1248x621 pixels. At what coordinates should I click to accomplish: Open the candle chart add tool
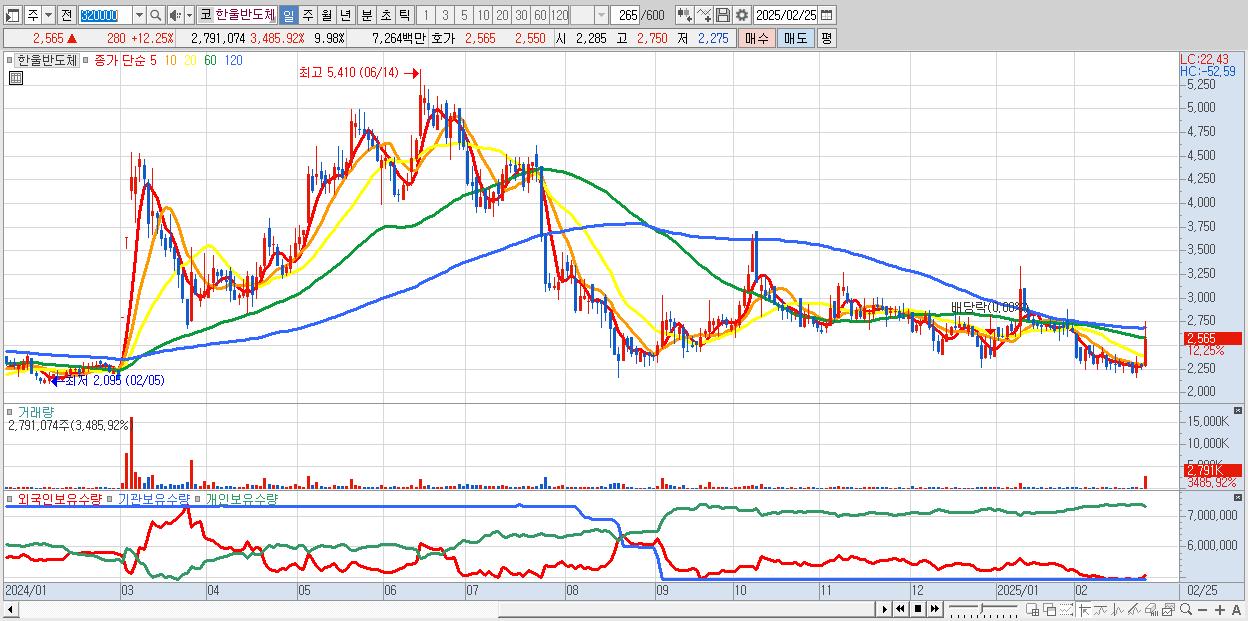coord(685,15)
